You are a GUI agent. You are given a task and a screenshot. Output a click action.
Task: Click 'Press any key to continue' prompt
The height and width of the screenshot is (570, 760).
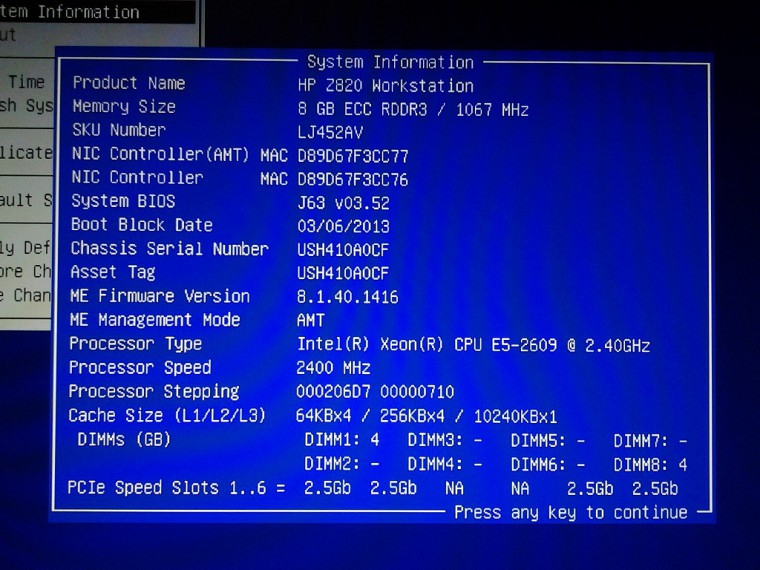click(571, 513)
